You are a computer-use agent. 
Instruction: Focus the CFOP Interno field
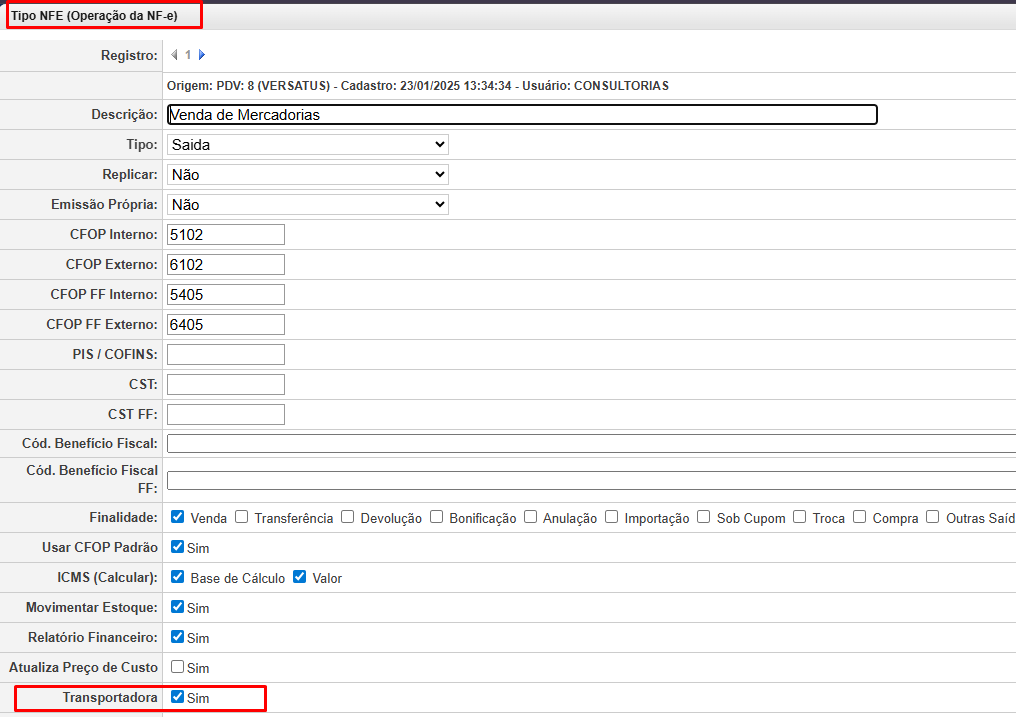tap(226, 235)
